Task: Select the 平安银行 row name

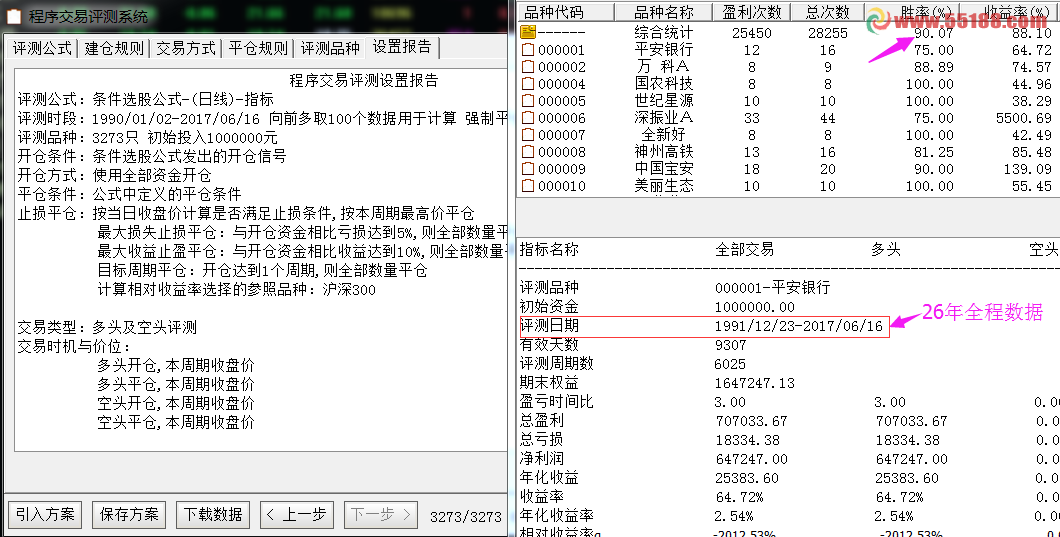Action: (x=664, y=49)
